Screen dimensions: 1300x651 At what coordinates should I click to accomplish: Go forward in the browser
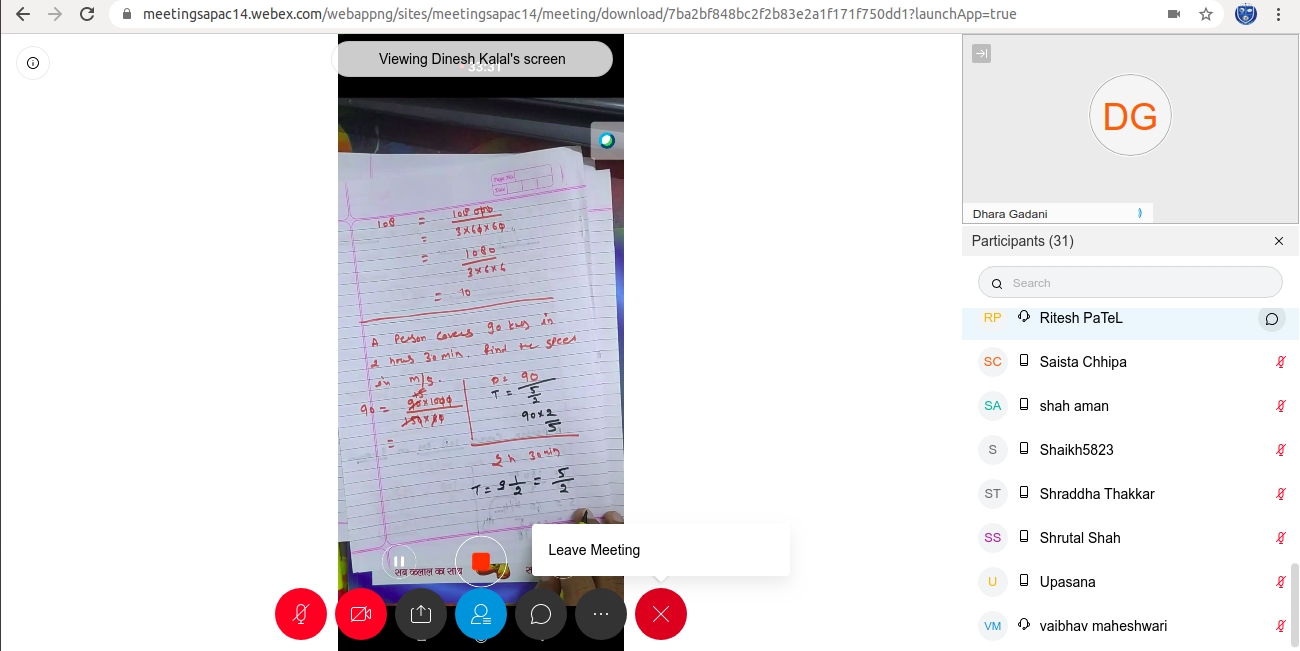(x=55, y=15)
